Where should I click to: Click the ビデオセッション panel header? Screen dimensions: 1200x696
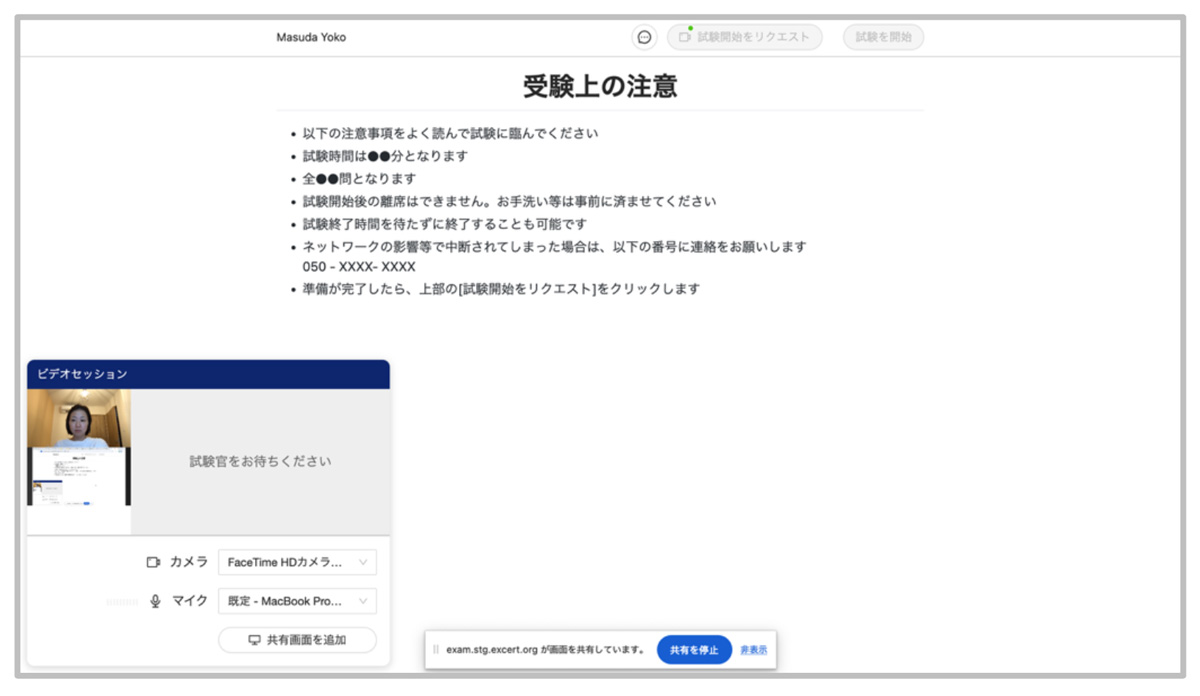208,374
